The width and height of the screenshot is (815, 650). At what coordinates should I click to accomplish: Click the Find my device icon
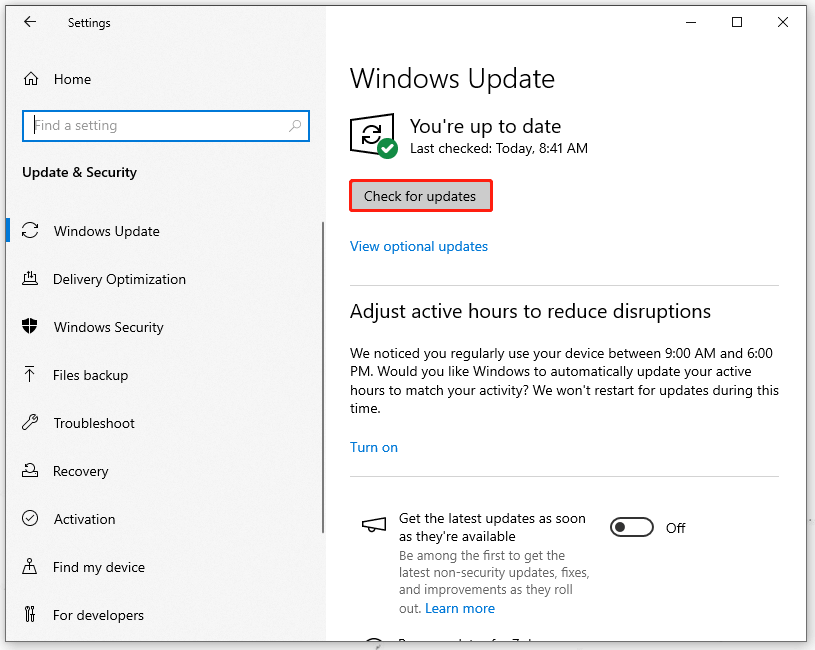coord(30,566)
